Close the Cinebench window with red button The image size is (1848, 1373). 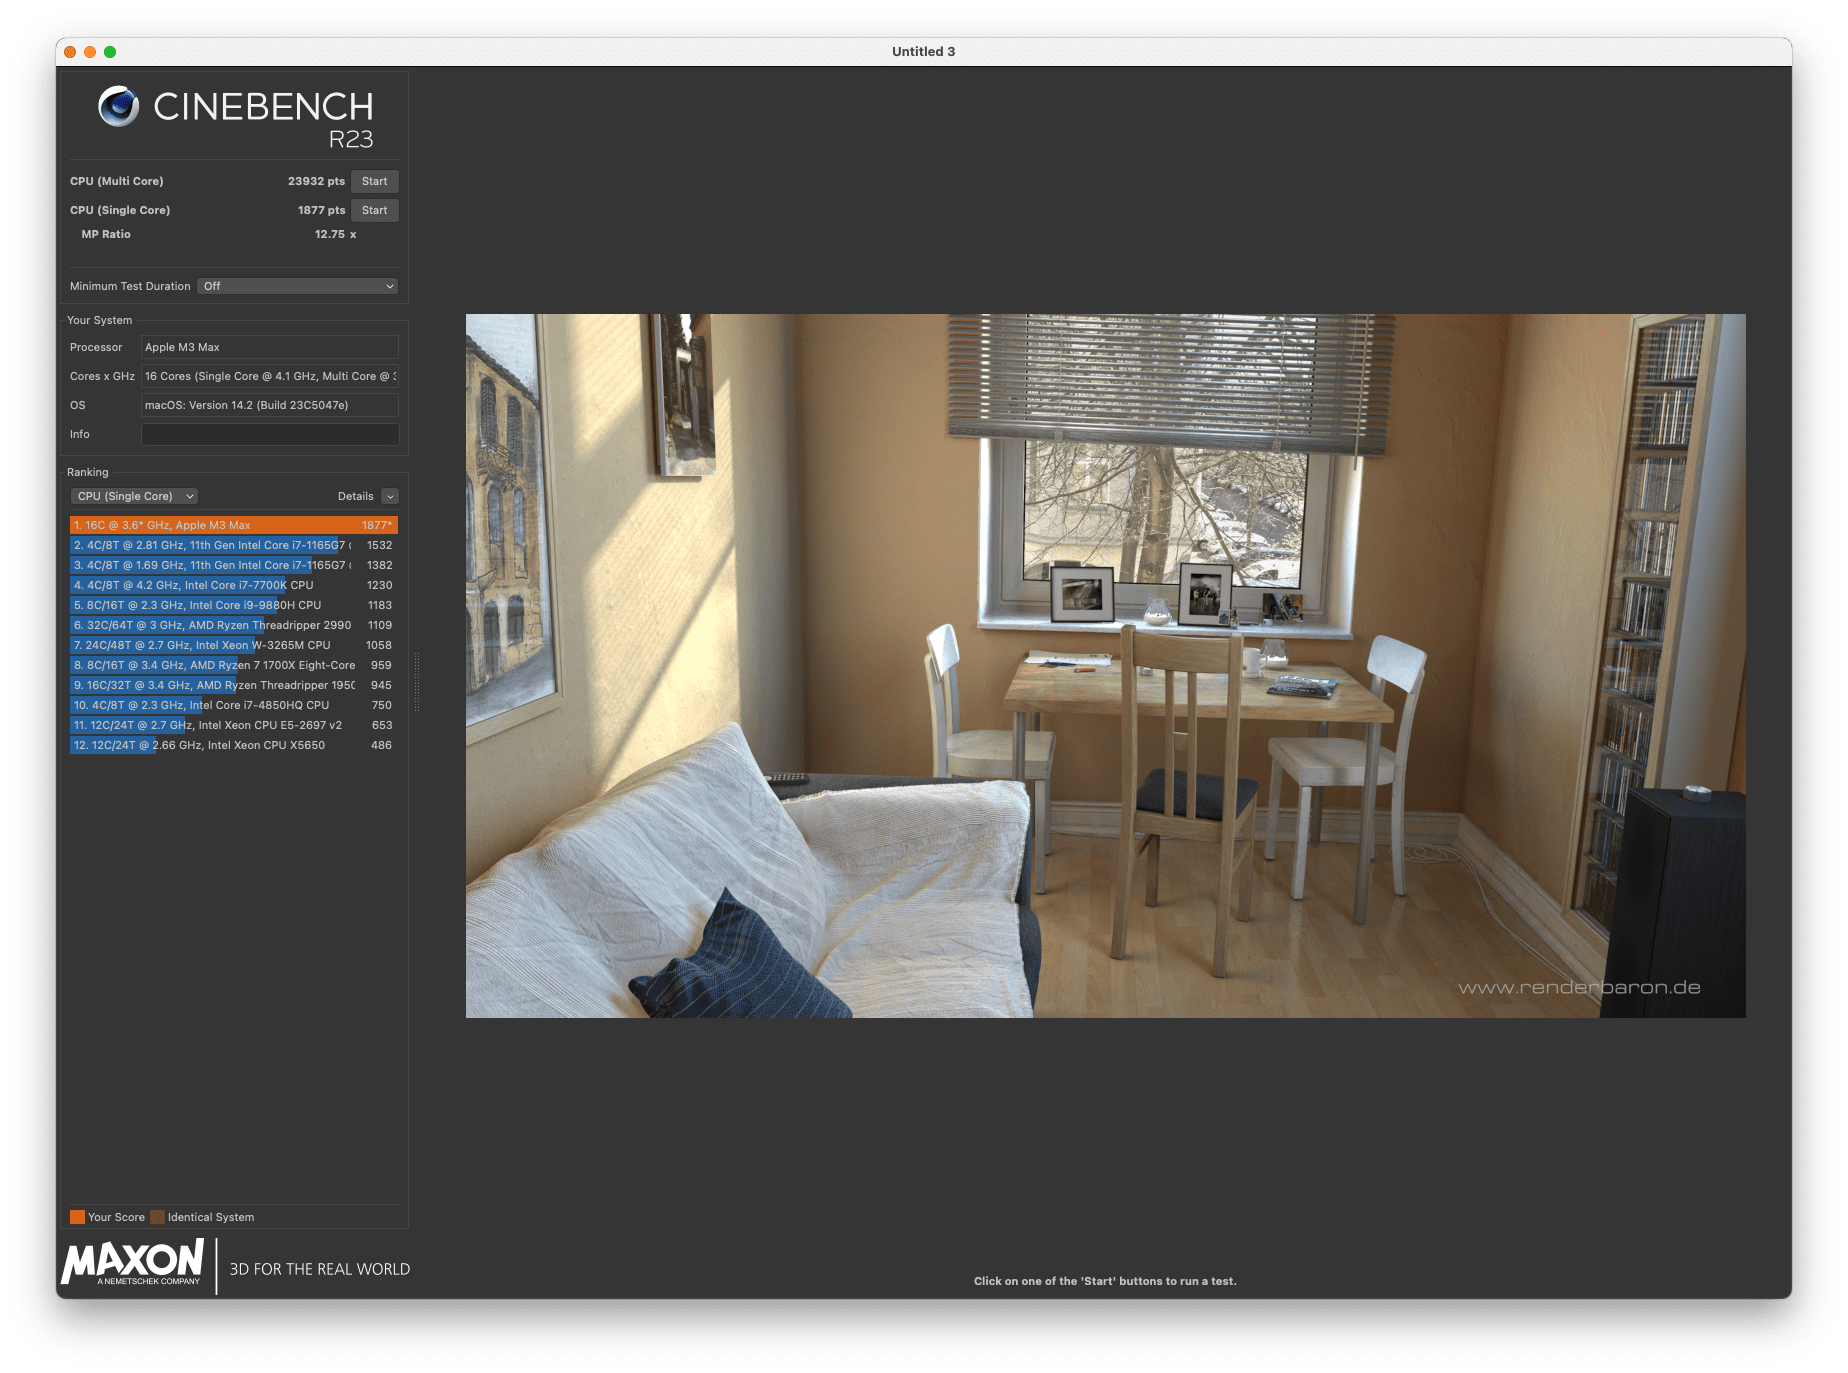(x=70, y=52)
